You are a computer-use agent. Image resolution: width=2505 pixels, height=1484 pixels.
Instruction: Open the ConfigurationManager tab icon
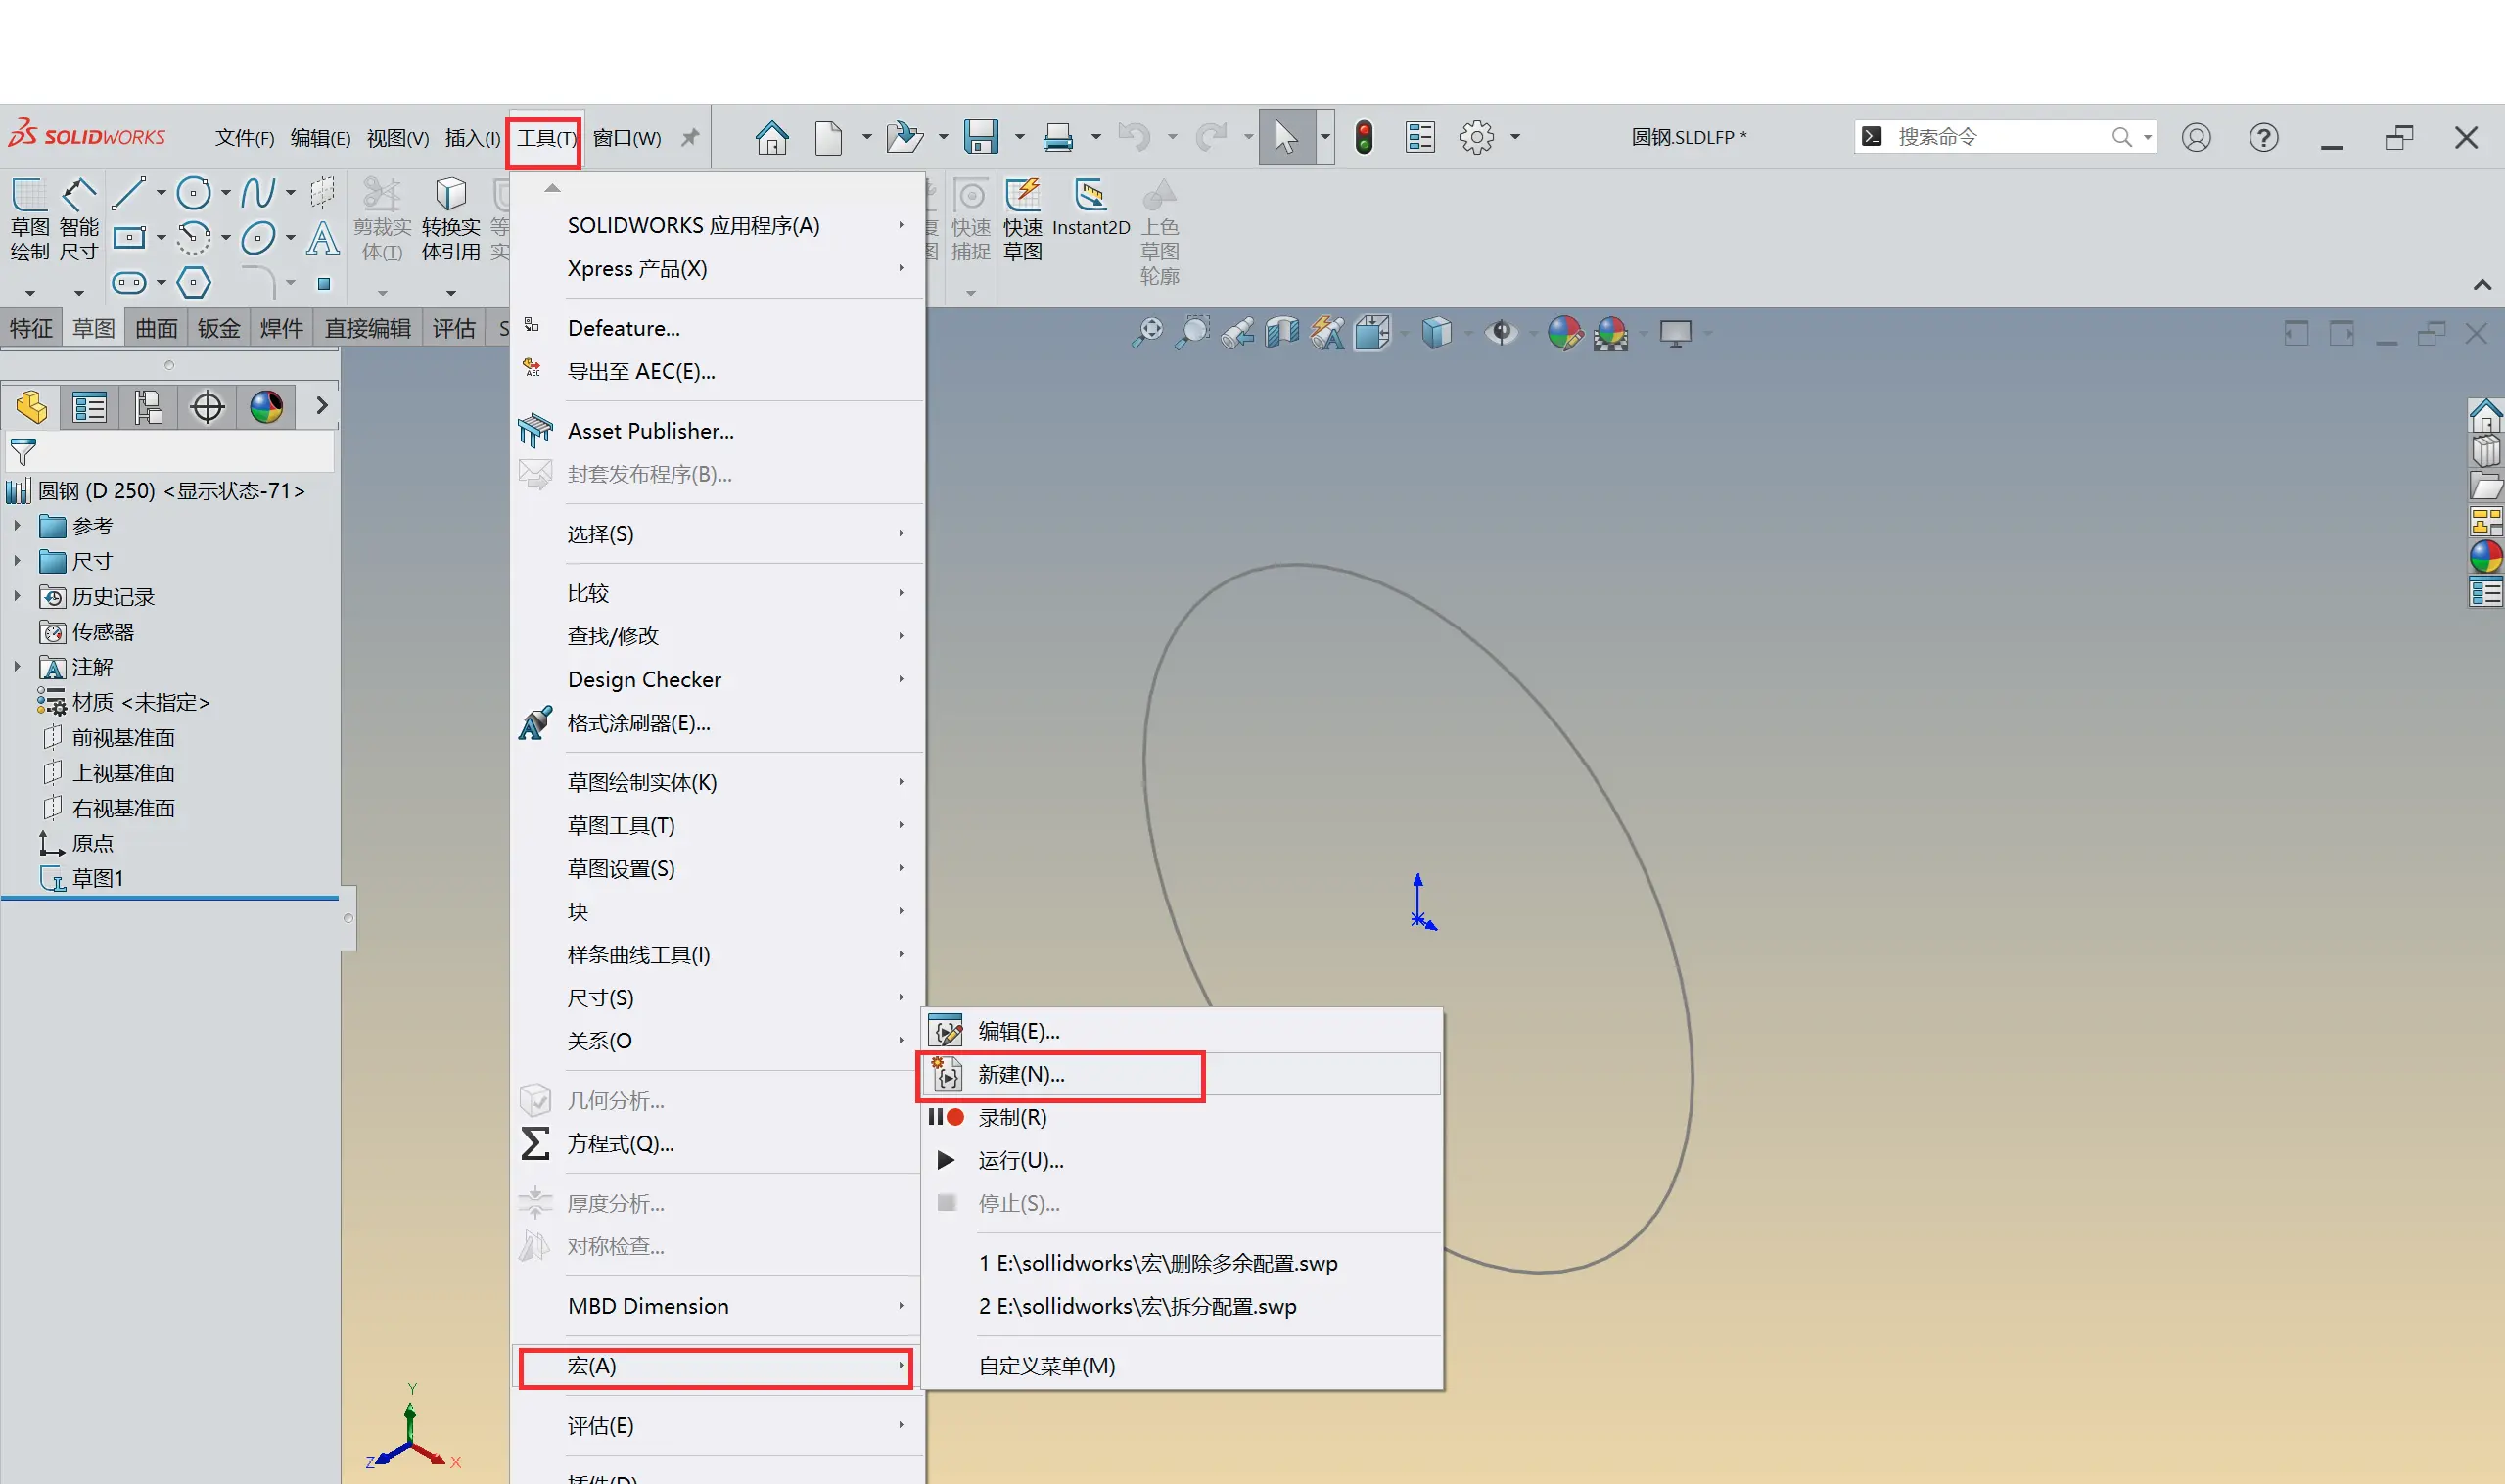pos(148,407)
